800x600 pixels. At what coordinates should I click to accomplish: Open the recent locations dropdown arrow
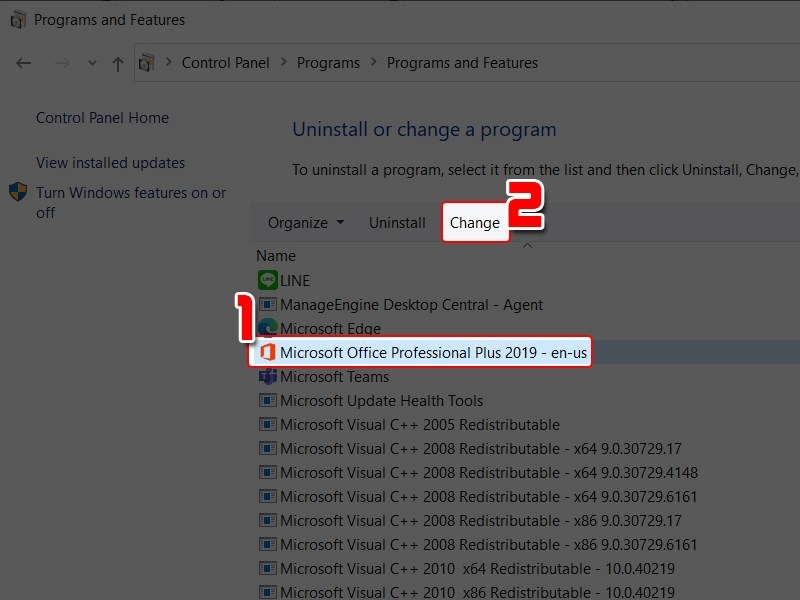(92, 63)
